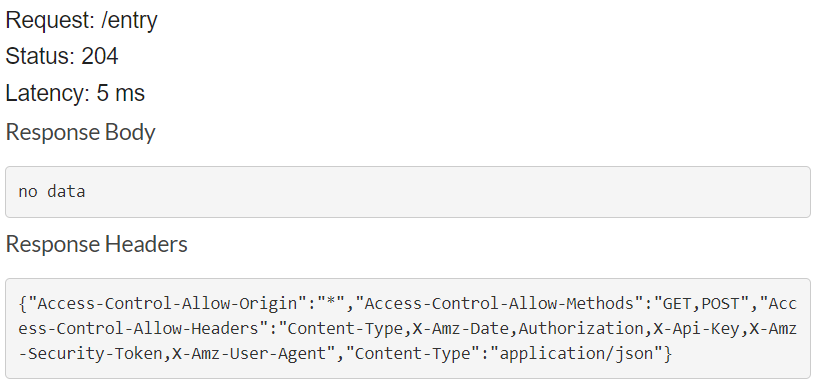
Task: Click "X-Amz-User-Agent" in headers box
Action: (x=249, y=354)
